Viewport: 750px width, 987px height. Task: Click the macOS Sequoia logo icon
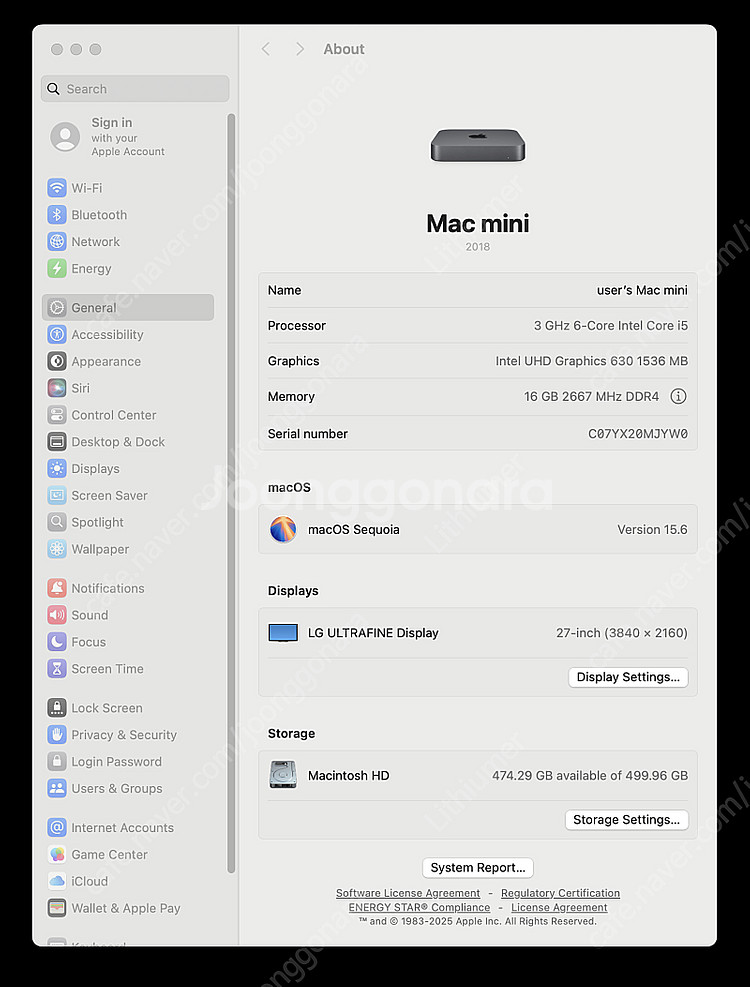click(x=283, y=529)
